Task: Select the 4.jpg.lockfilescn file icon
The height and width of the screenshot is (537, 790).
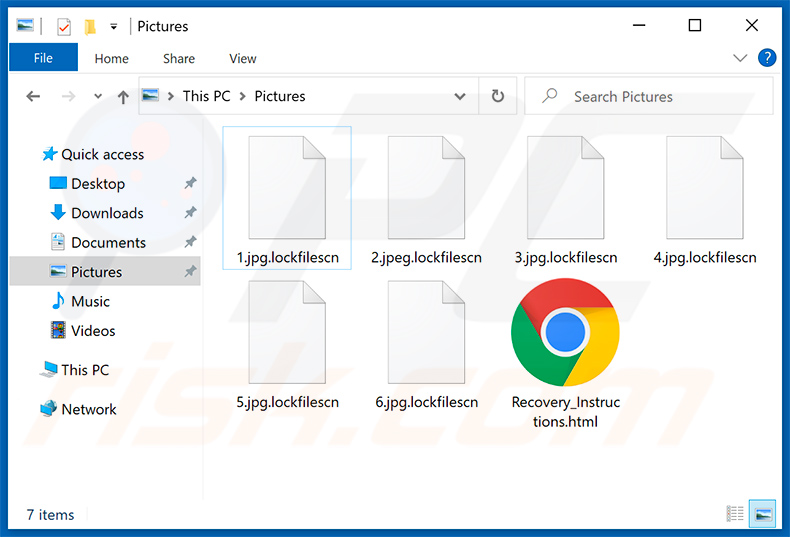Action: tap(705, 187)
